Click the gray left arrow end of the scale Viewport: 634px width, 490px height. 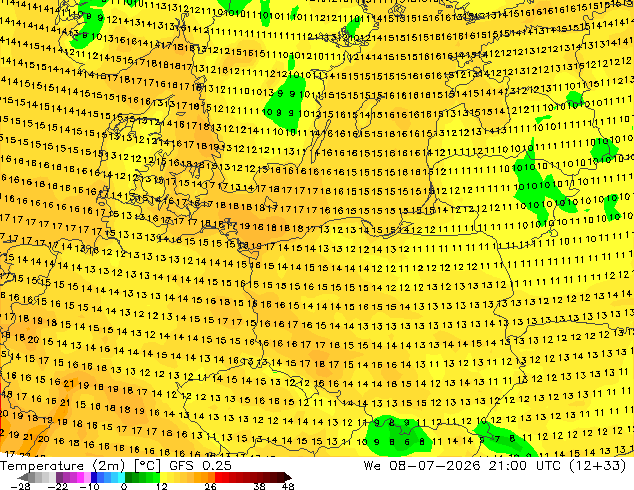click(x=22, y=477)
